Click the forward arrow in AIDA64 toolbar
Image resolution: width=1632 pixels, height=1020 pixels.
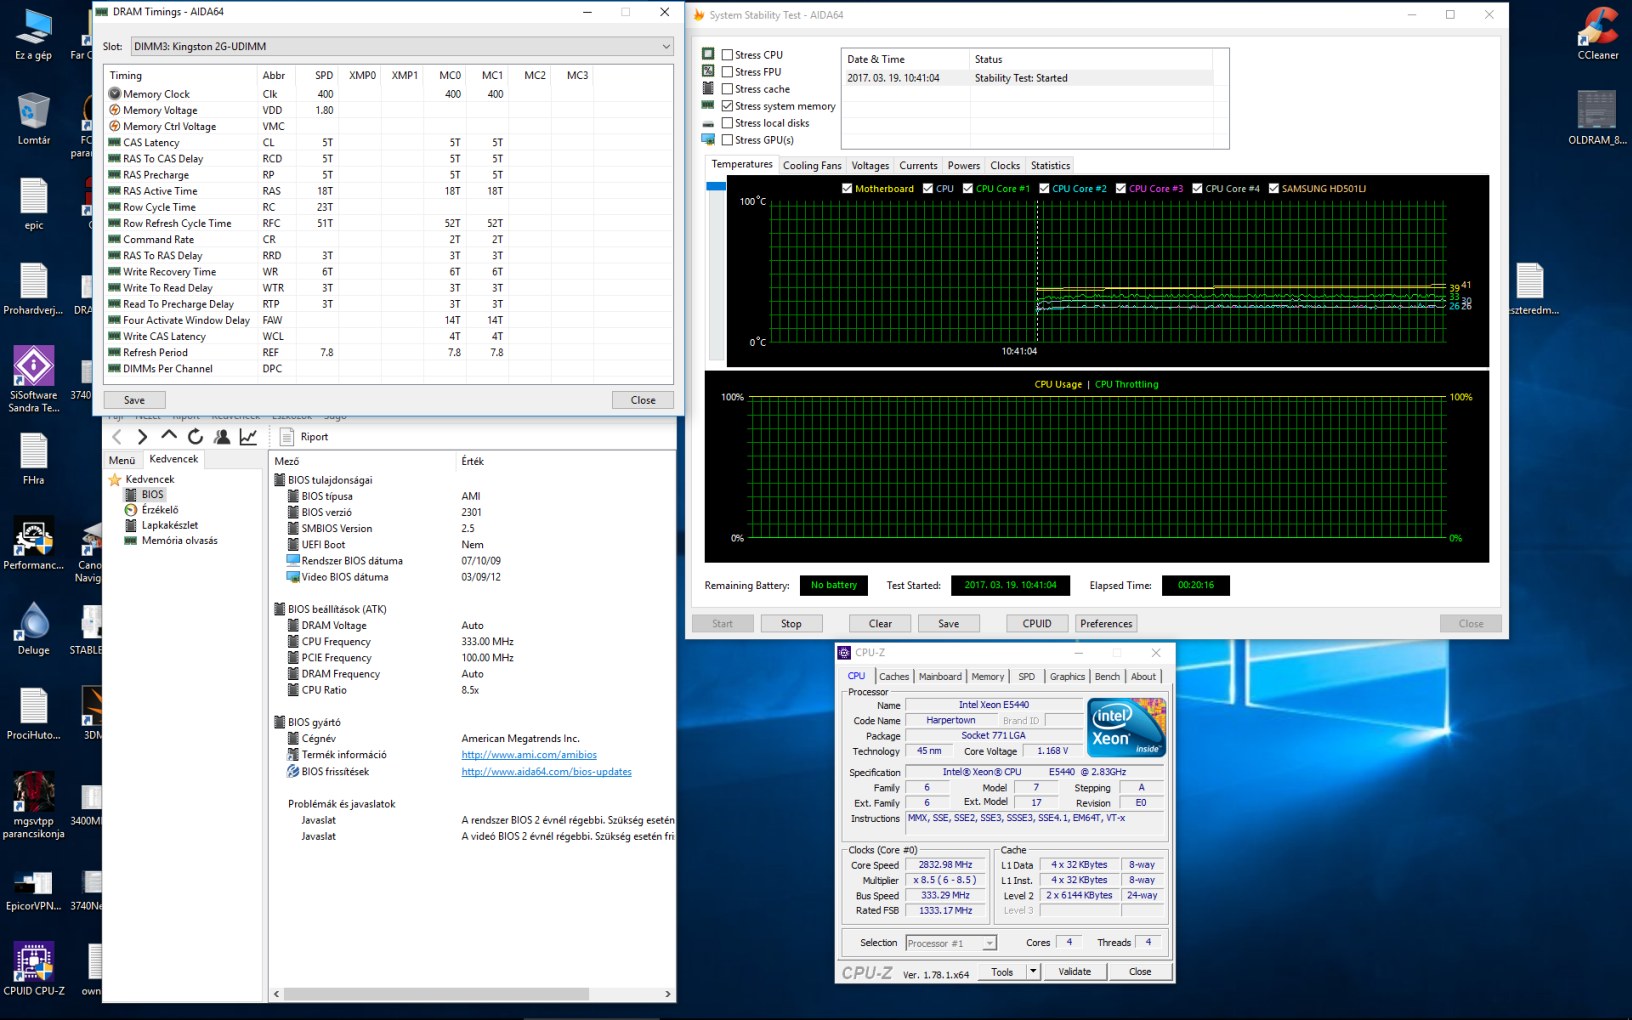[x=142, y=436]
